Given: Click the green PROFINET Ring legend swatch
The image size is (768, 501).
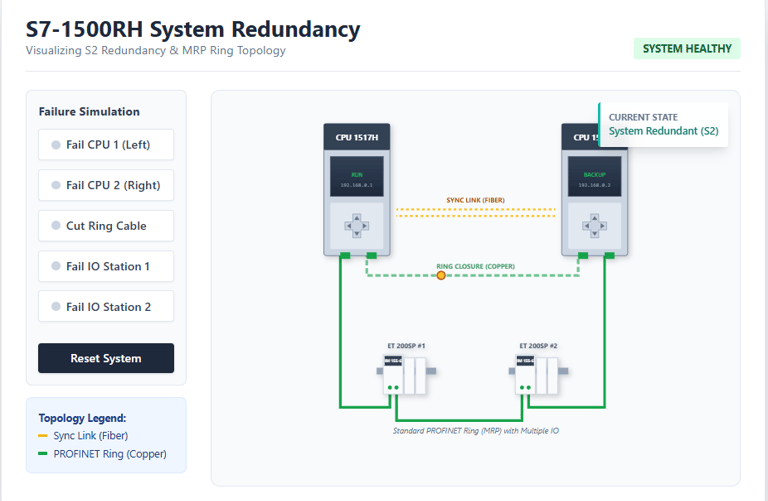Looking at the screenshot, I should [x=43, y=453].
